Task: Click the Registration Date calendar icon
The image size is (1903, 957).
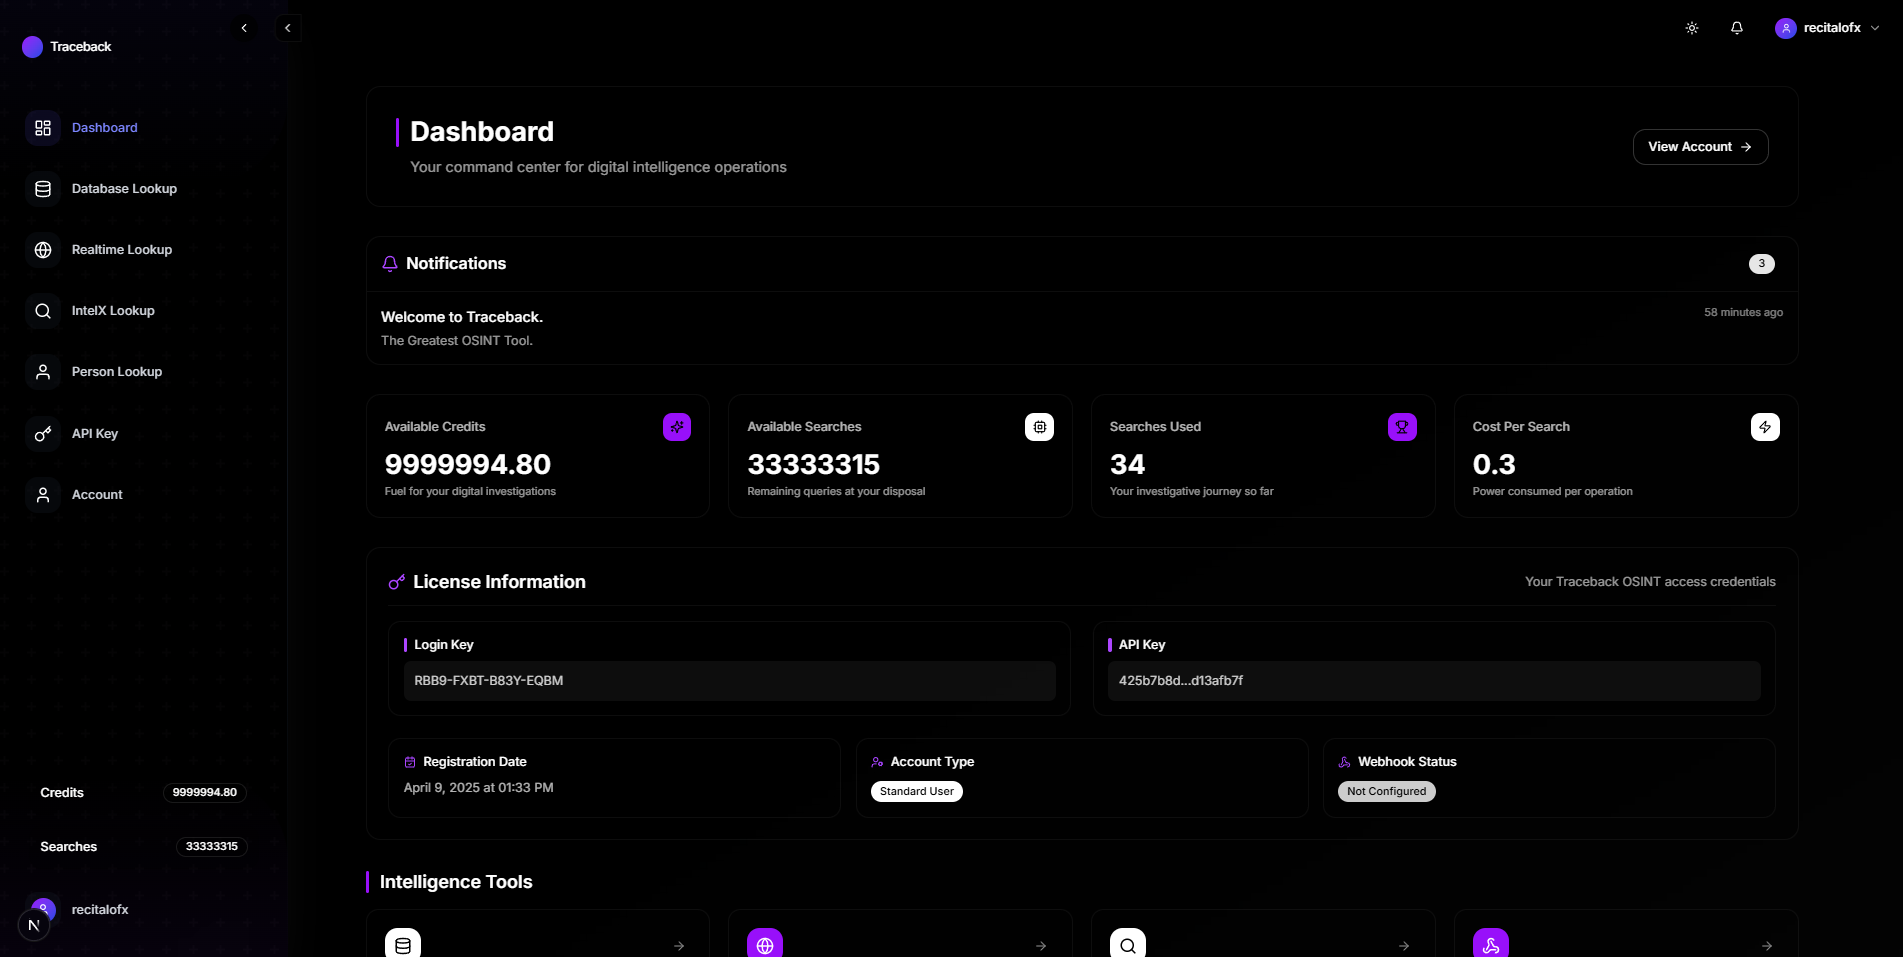Action: click(410, 762)
